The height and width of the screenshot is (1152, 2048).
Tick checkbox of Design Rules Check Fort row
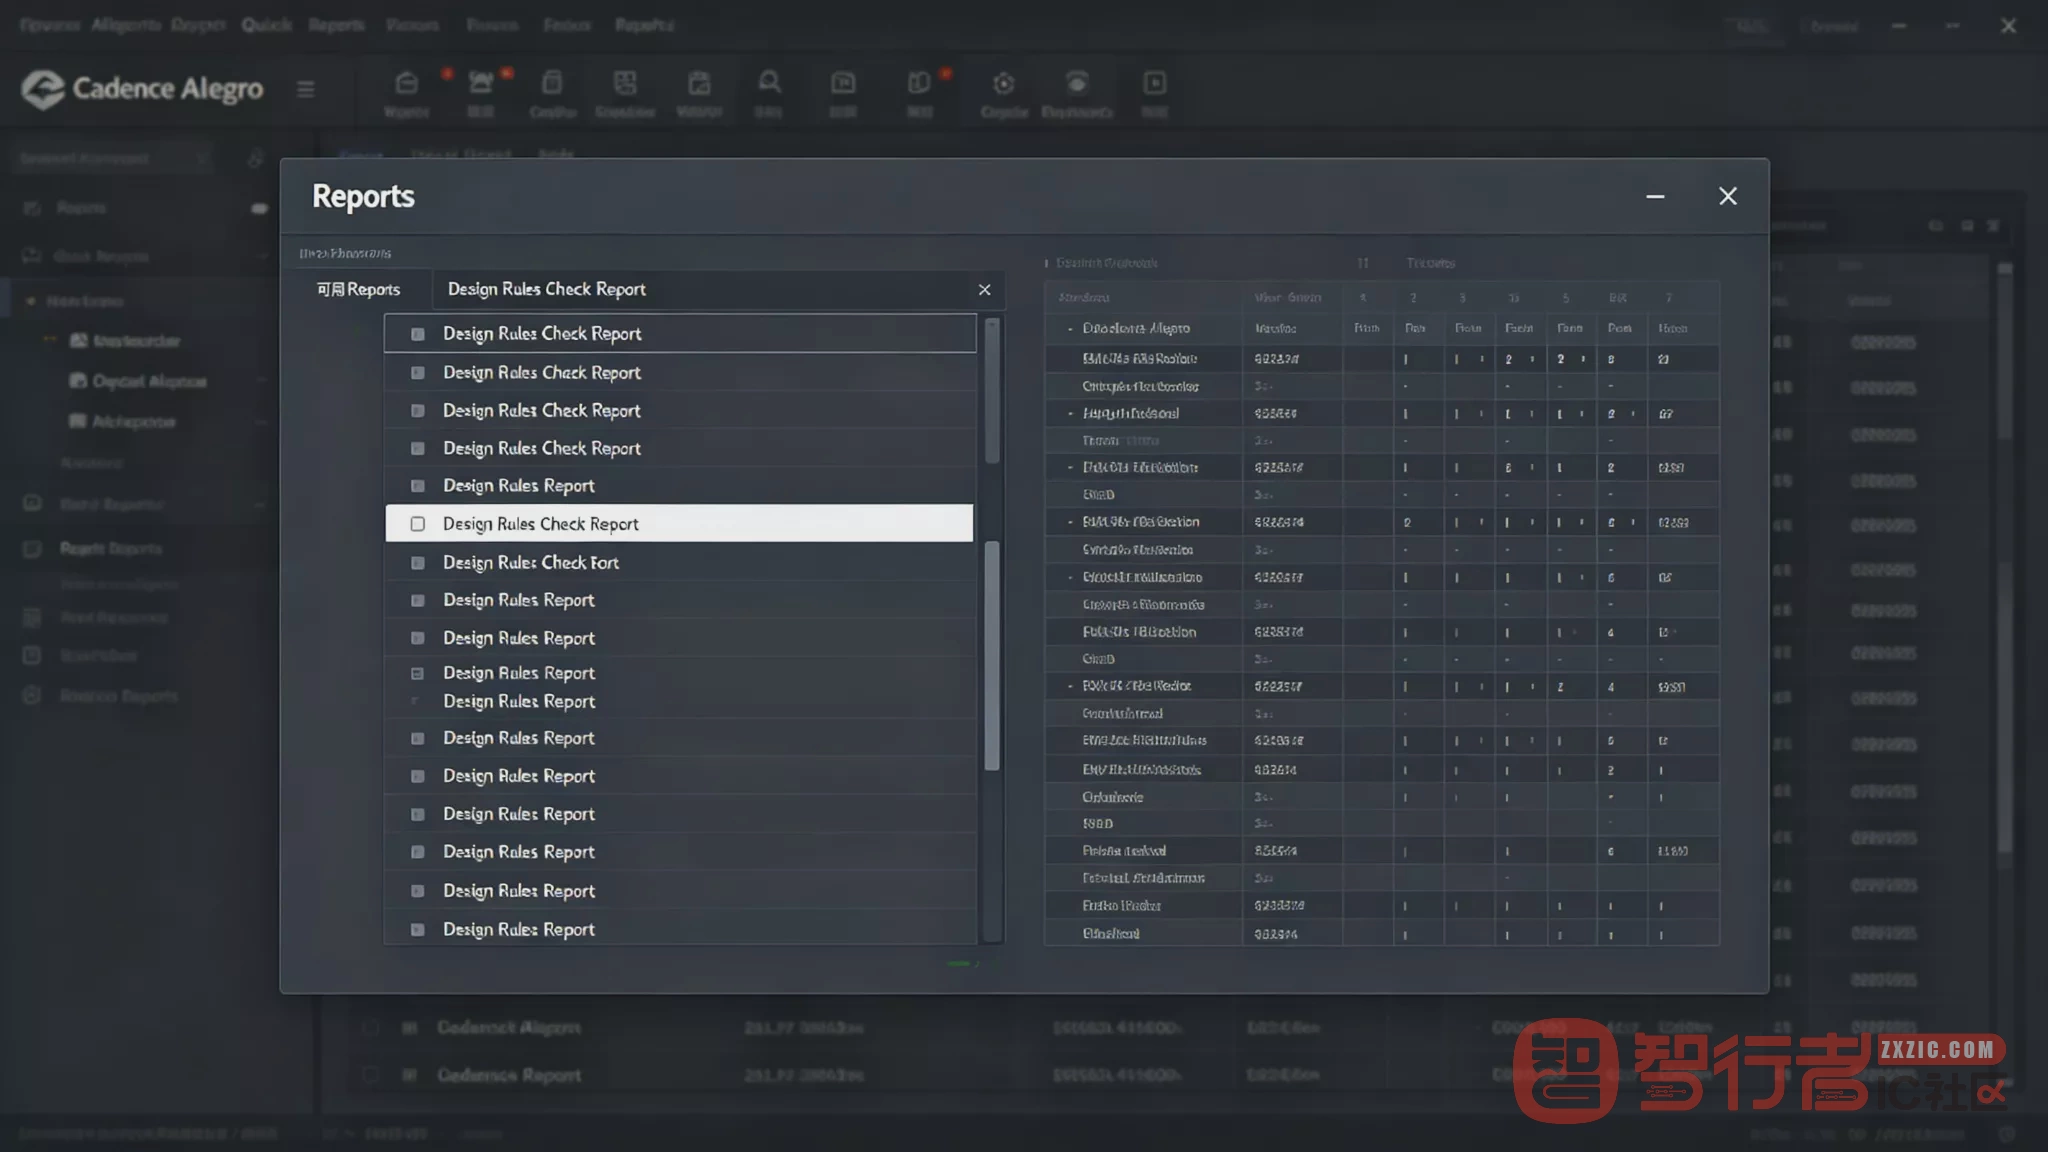click(x=418, y=563)
